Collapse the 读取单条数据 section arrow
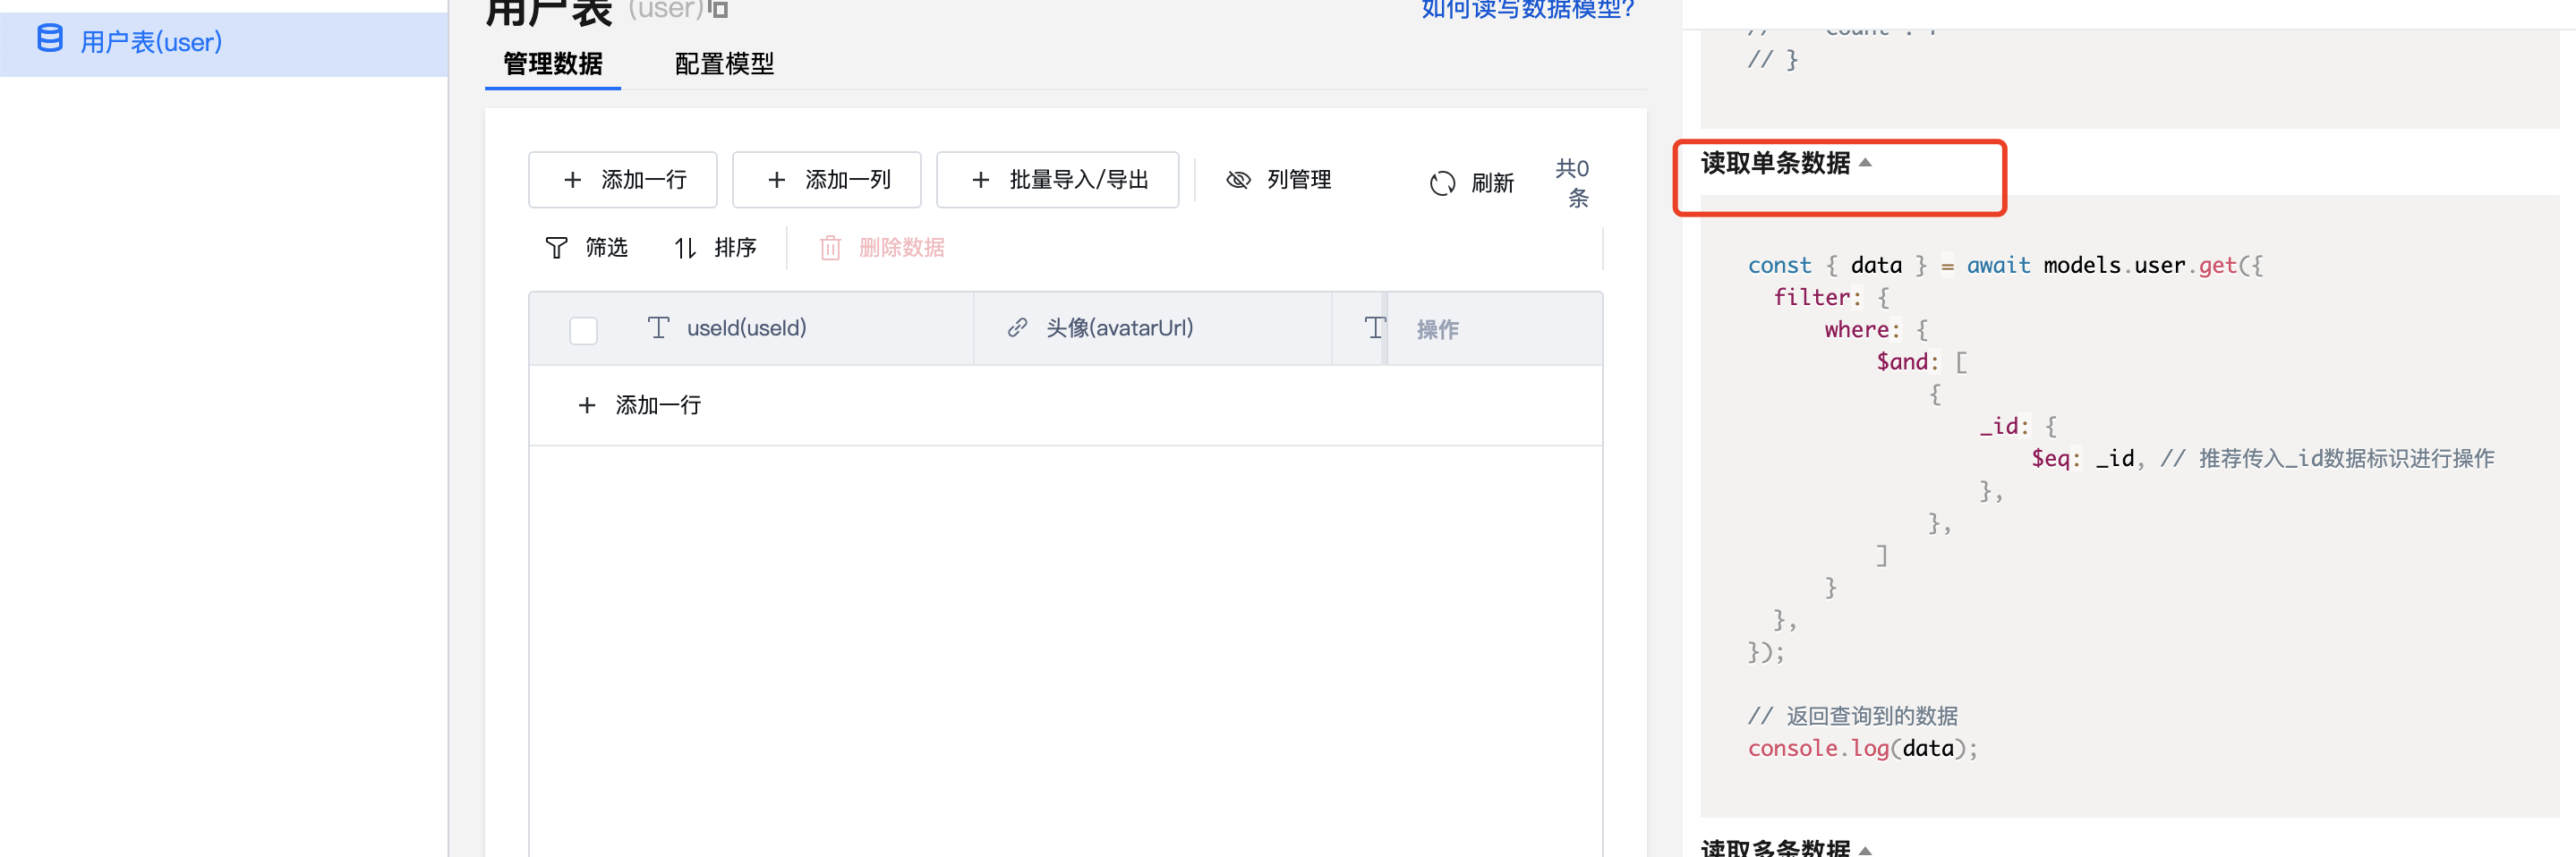The height and width of the screenshot is (857, 2576). 1865,162
